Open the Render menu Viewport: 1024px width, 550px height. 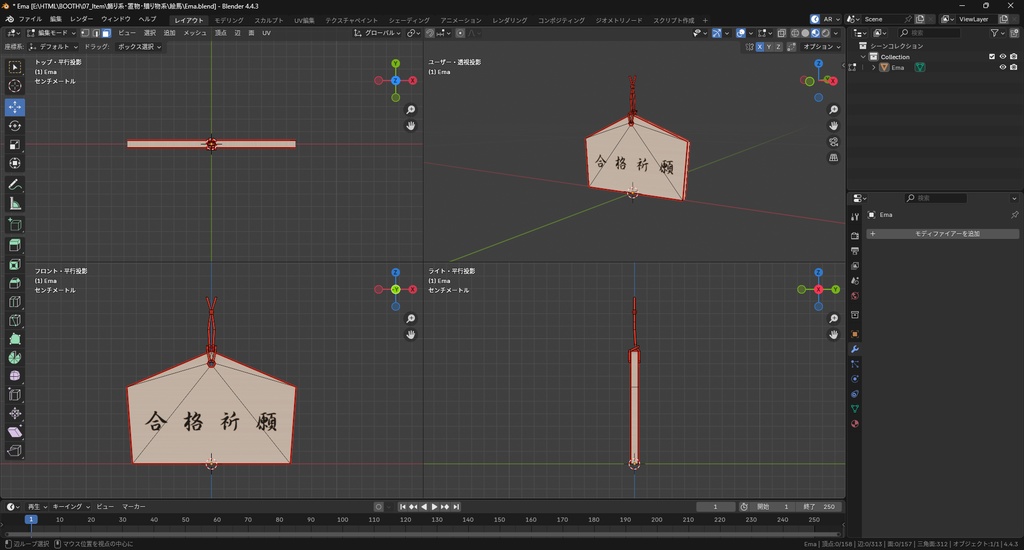tap(82, 20)
